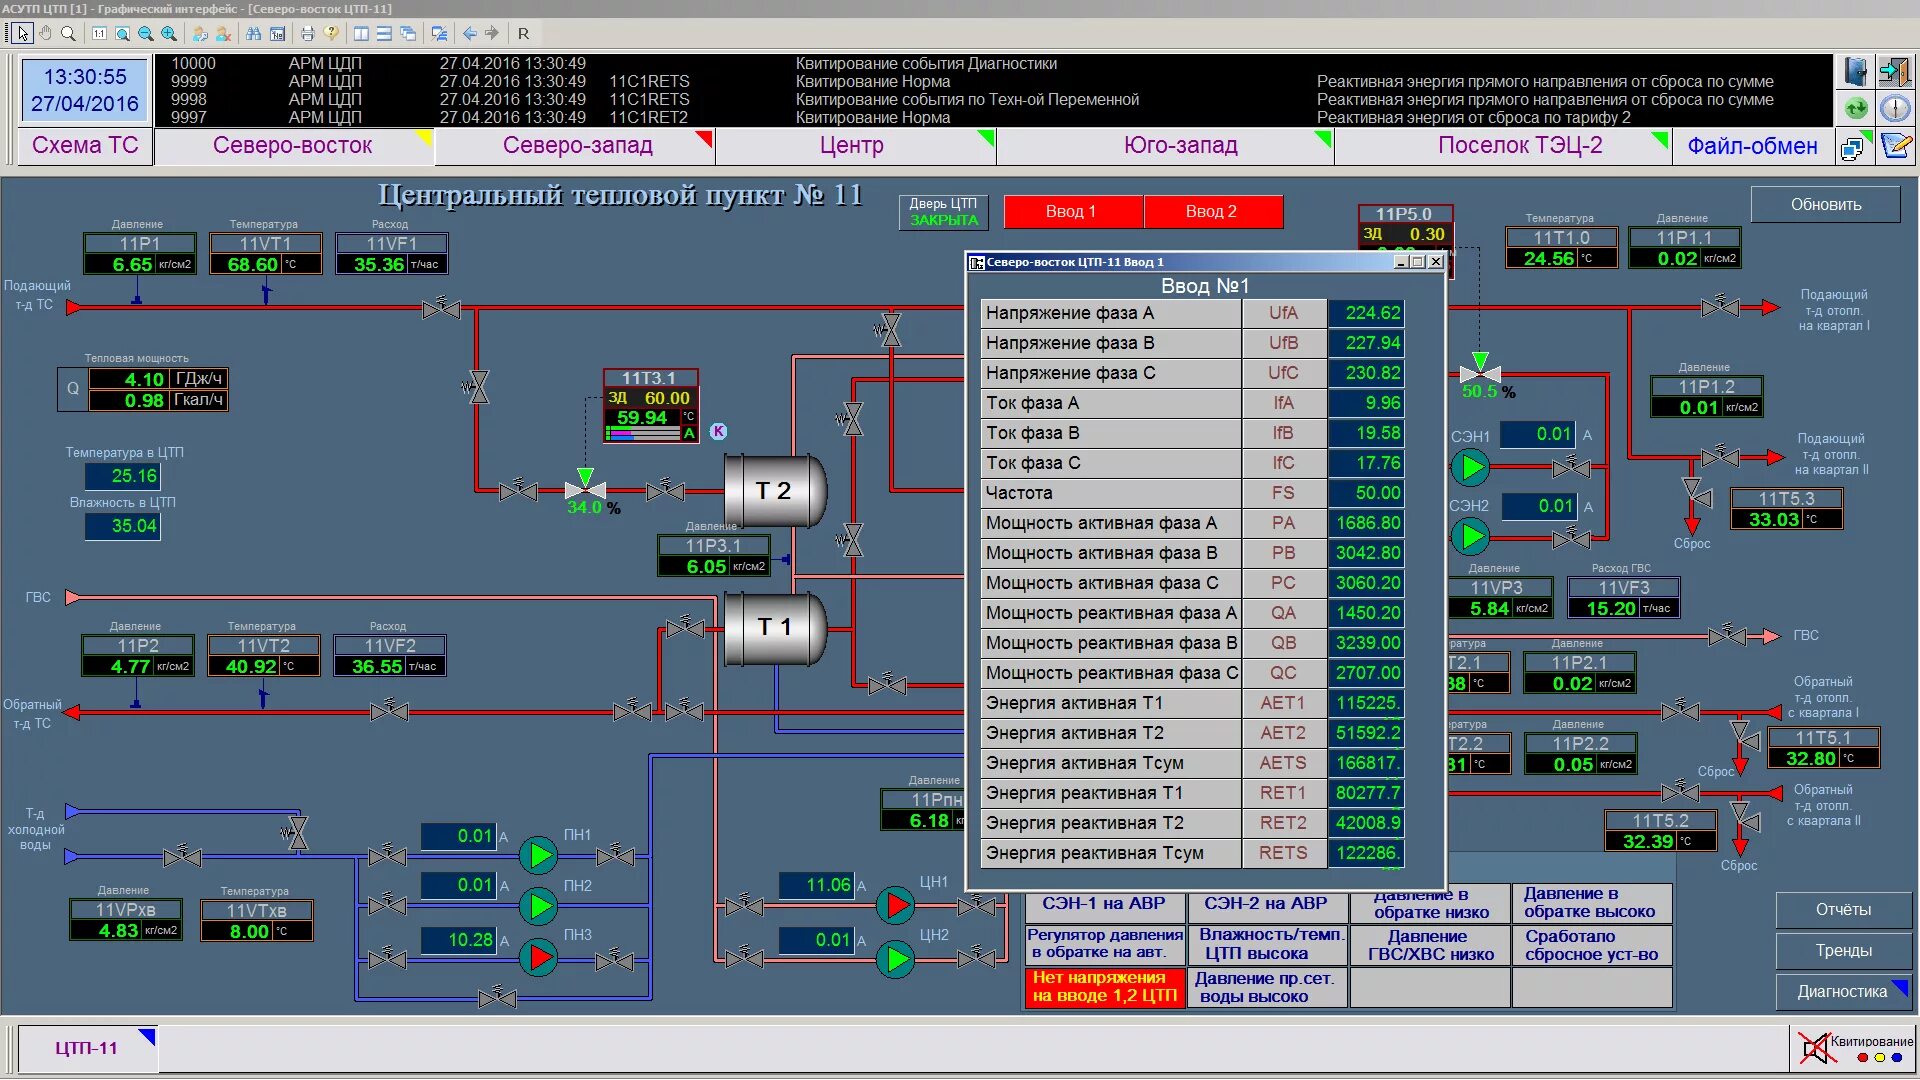
Task: Open the Юго-запад tab
Action: coord(1180,146)
